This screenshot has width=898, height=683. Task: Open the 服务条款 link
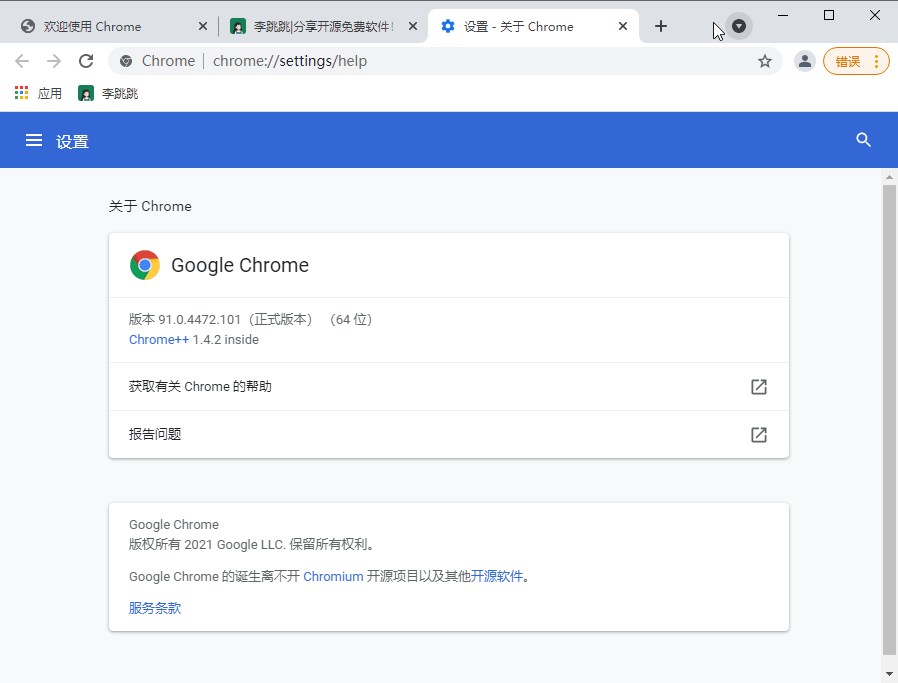[155, 608]
